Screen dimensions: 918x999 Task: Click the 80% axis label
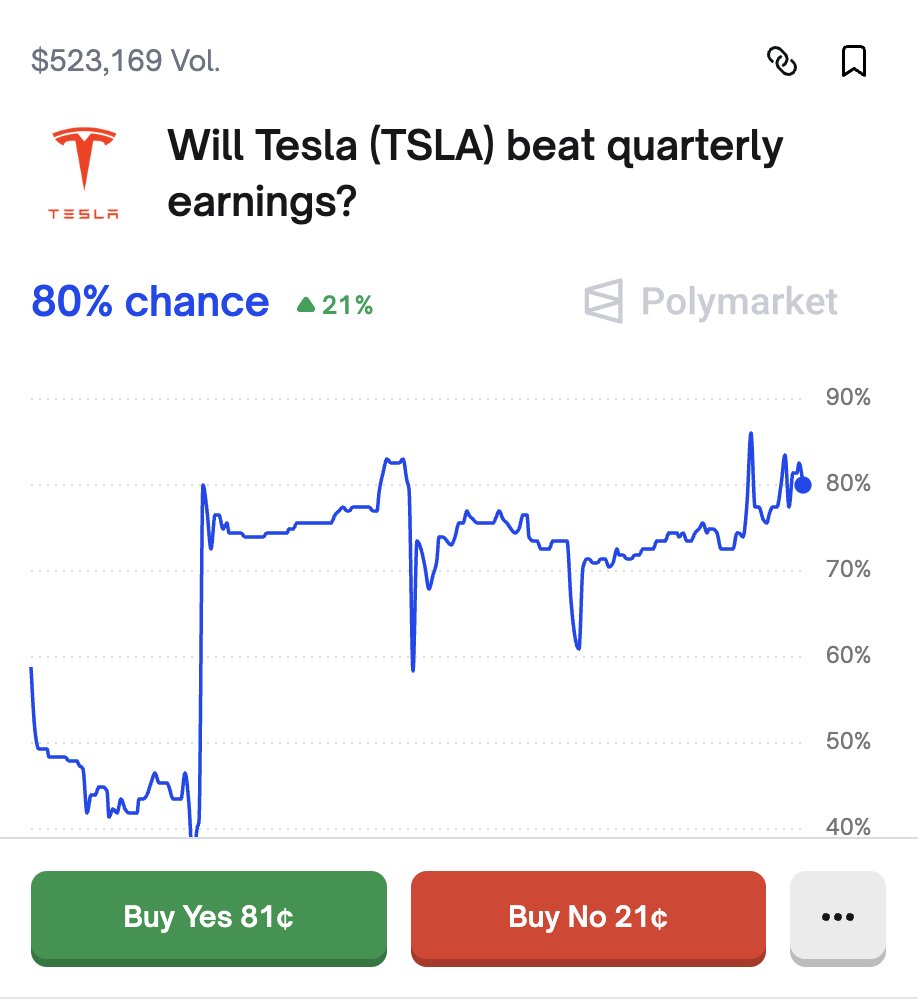click(x=848, y=484)
